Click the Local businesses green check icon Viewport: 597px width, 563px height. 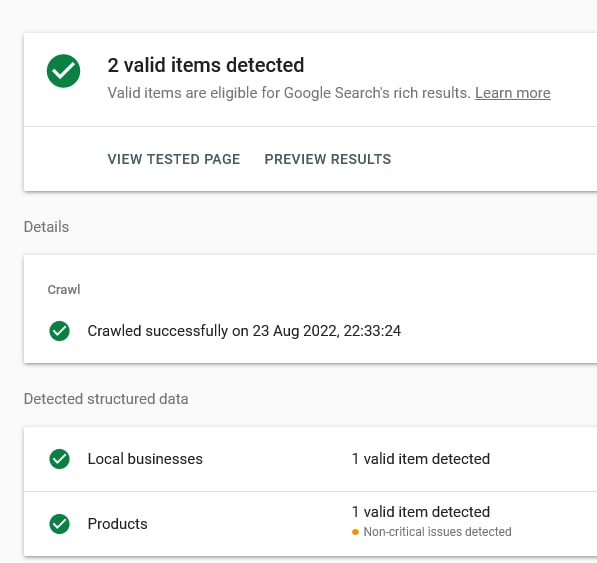pos(59,459)
